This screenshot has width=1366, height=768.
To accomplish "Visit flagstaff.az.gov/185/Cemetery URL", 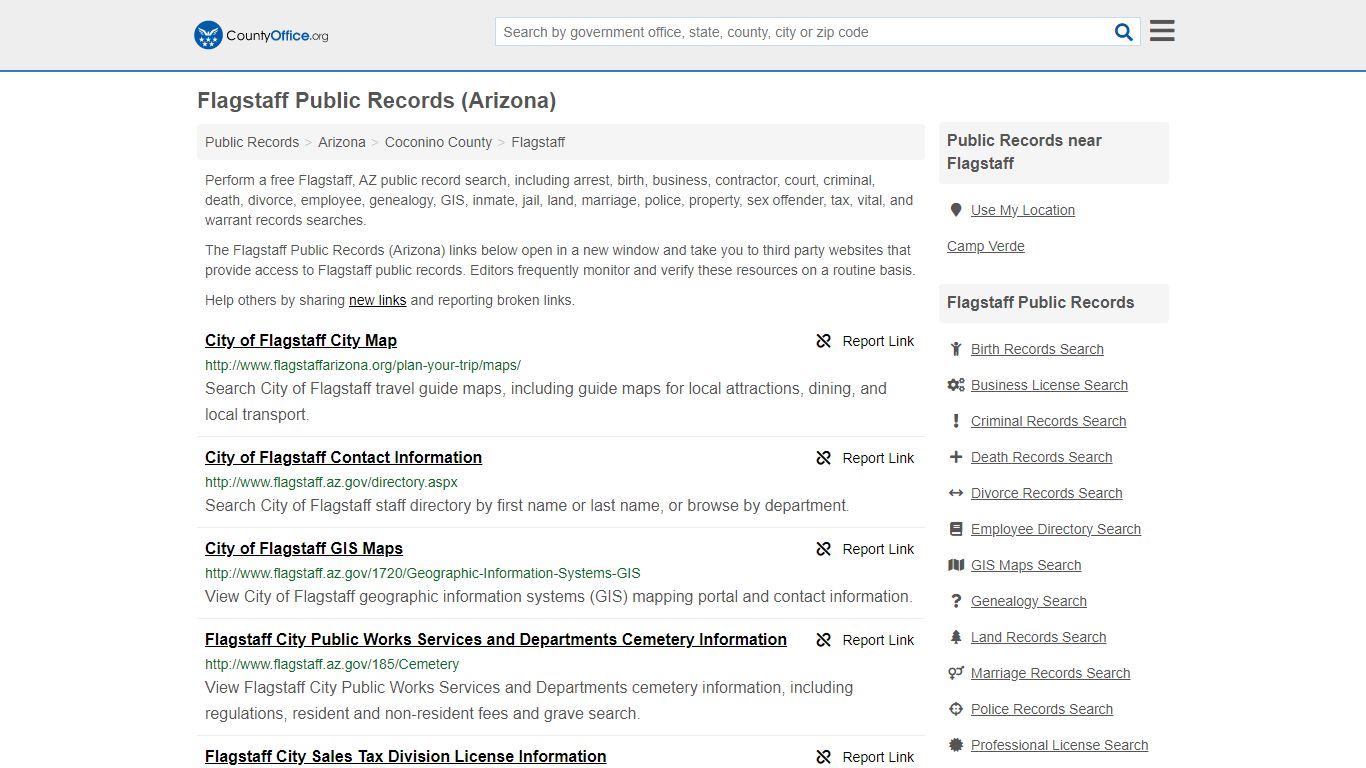I will point(332,664).
